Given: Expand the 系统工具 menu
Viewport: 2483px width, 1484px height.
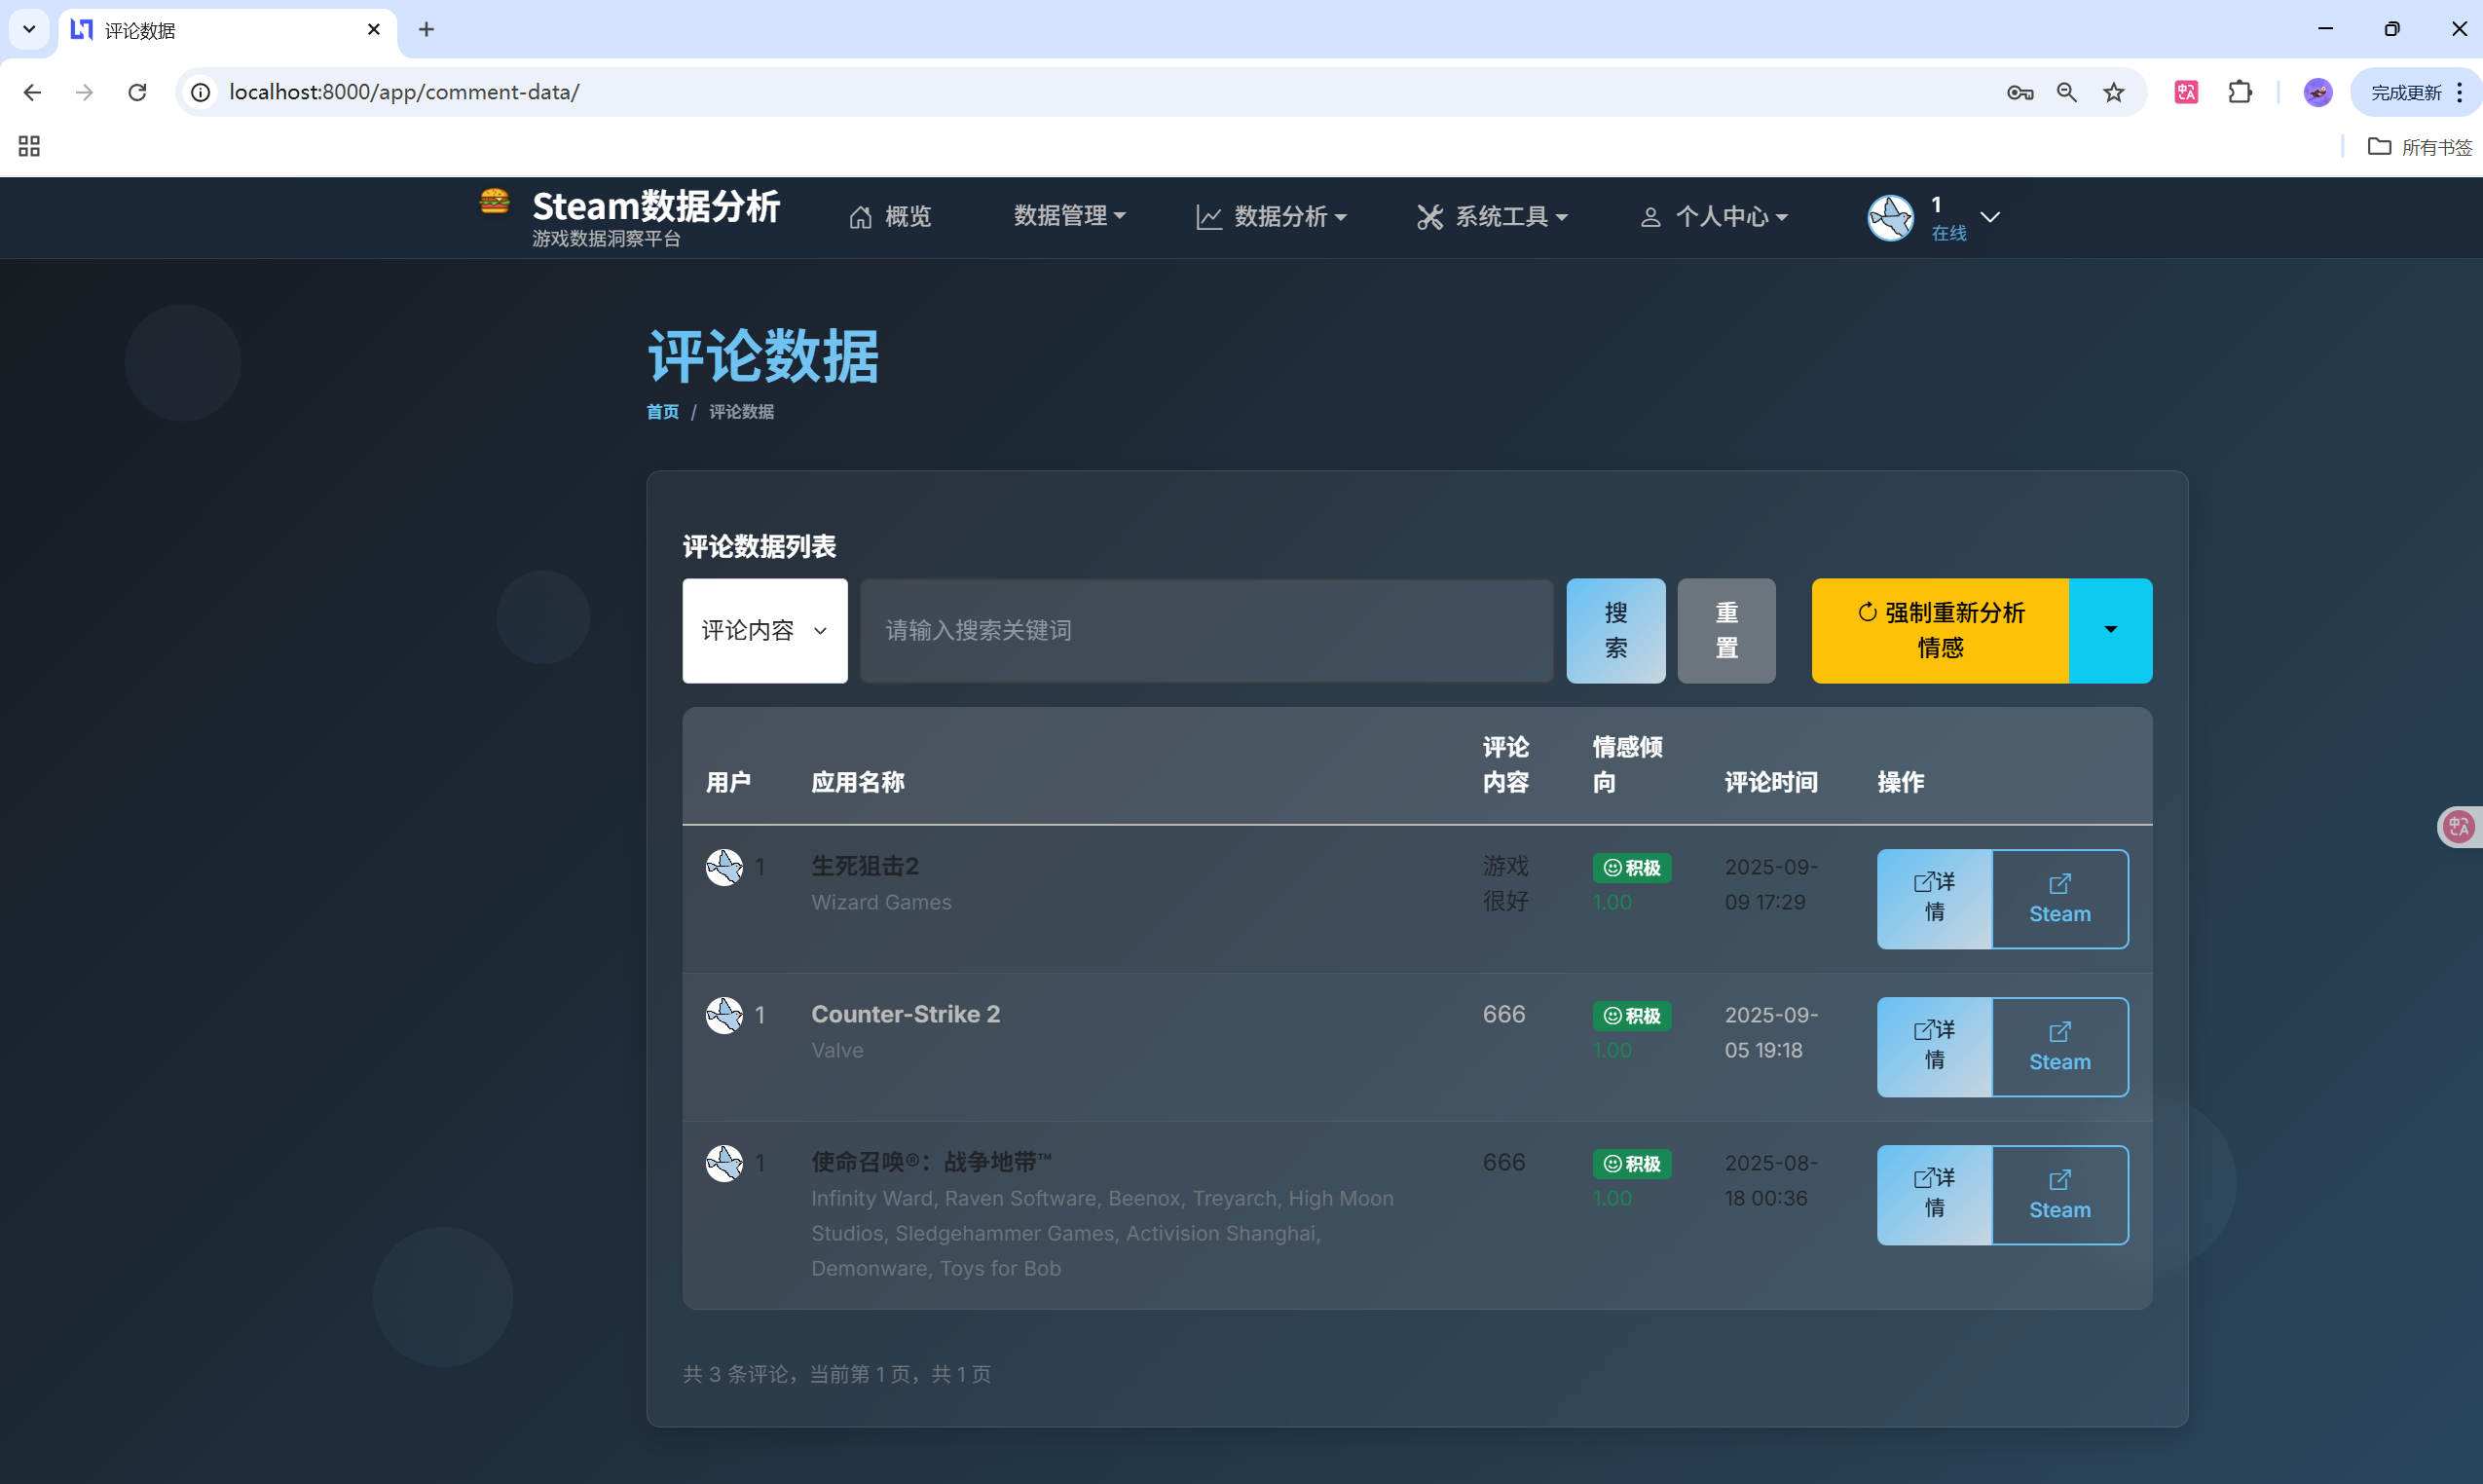Looking at the screenshot, I should click(1492, 216).
